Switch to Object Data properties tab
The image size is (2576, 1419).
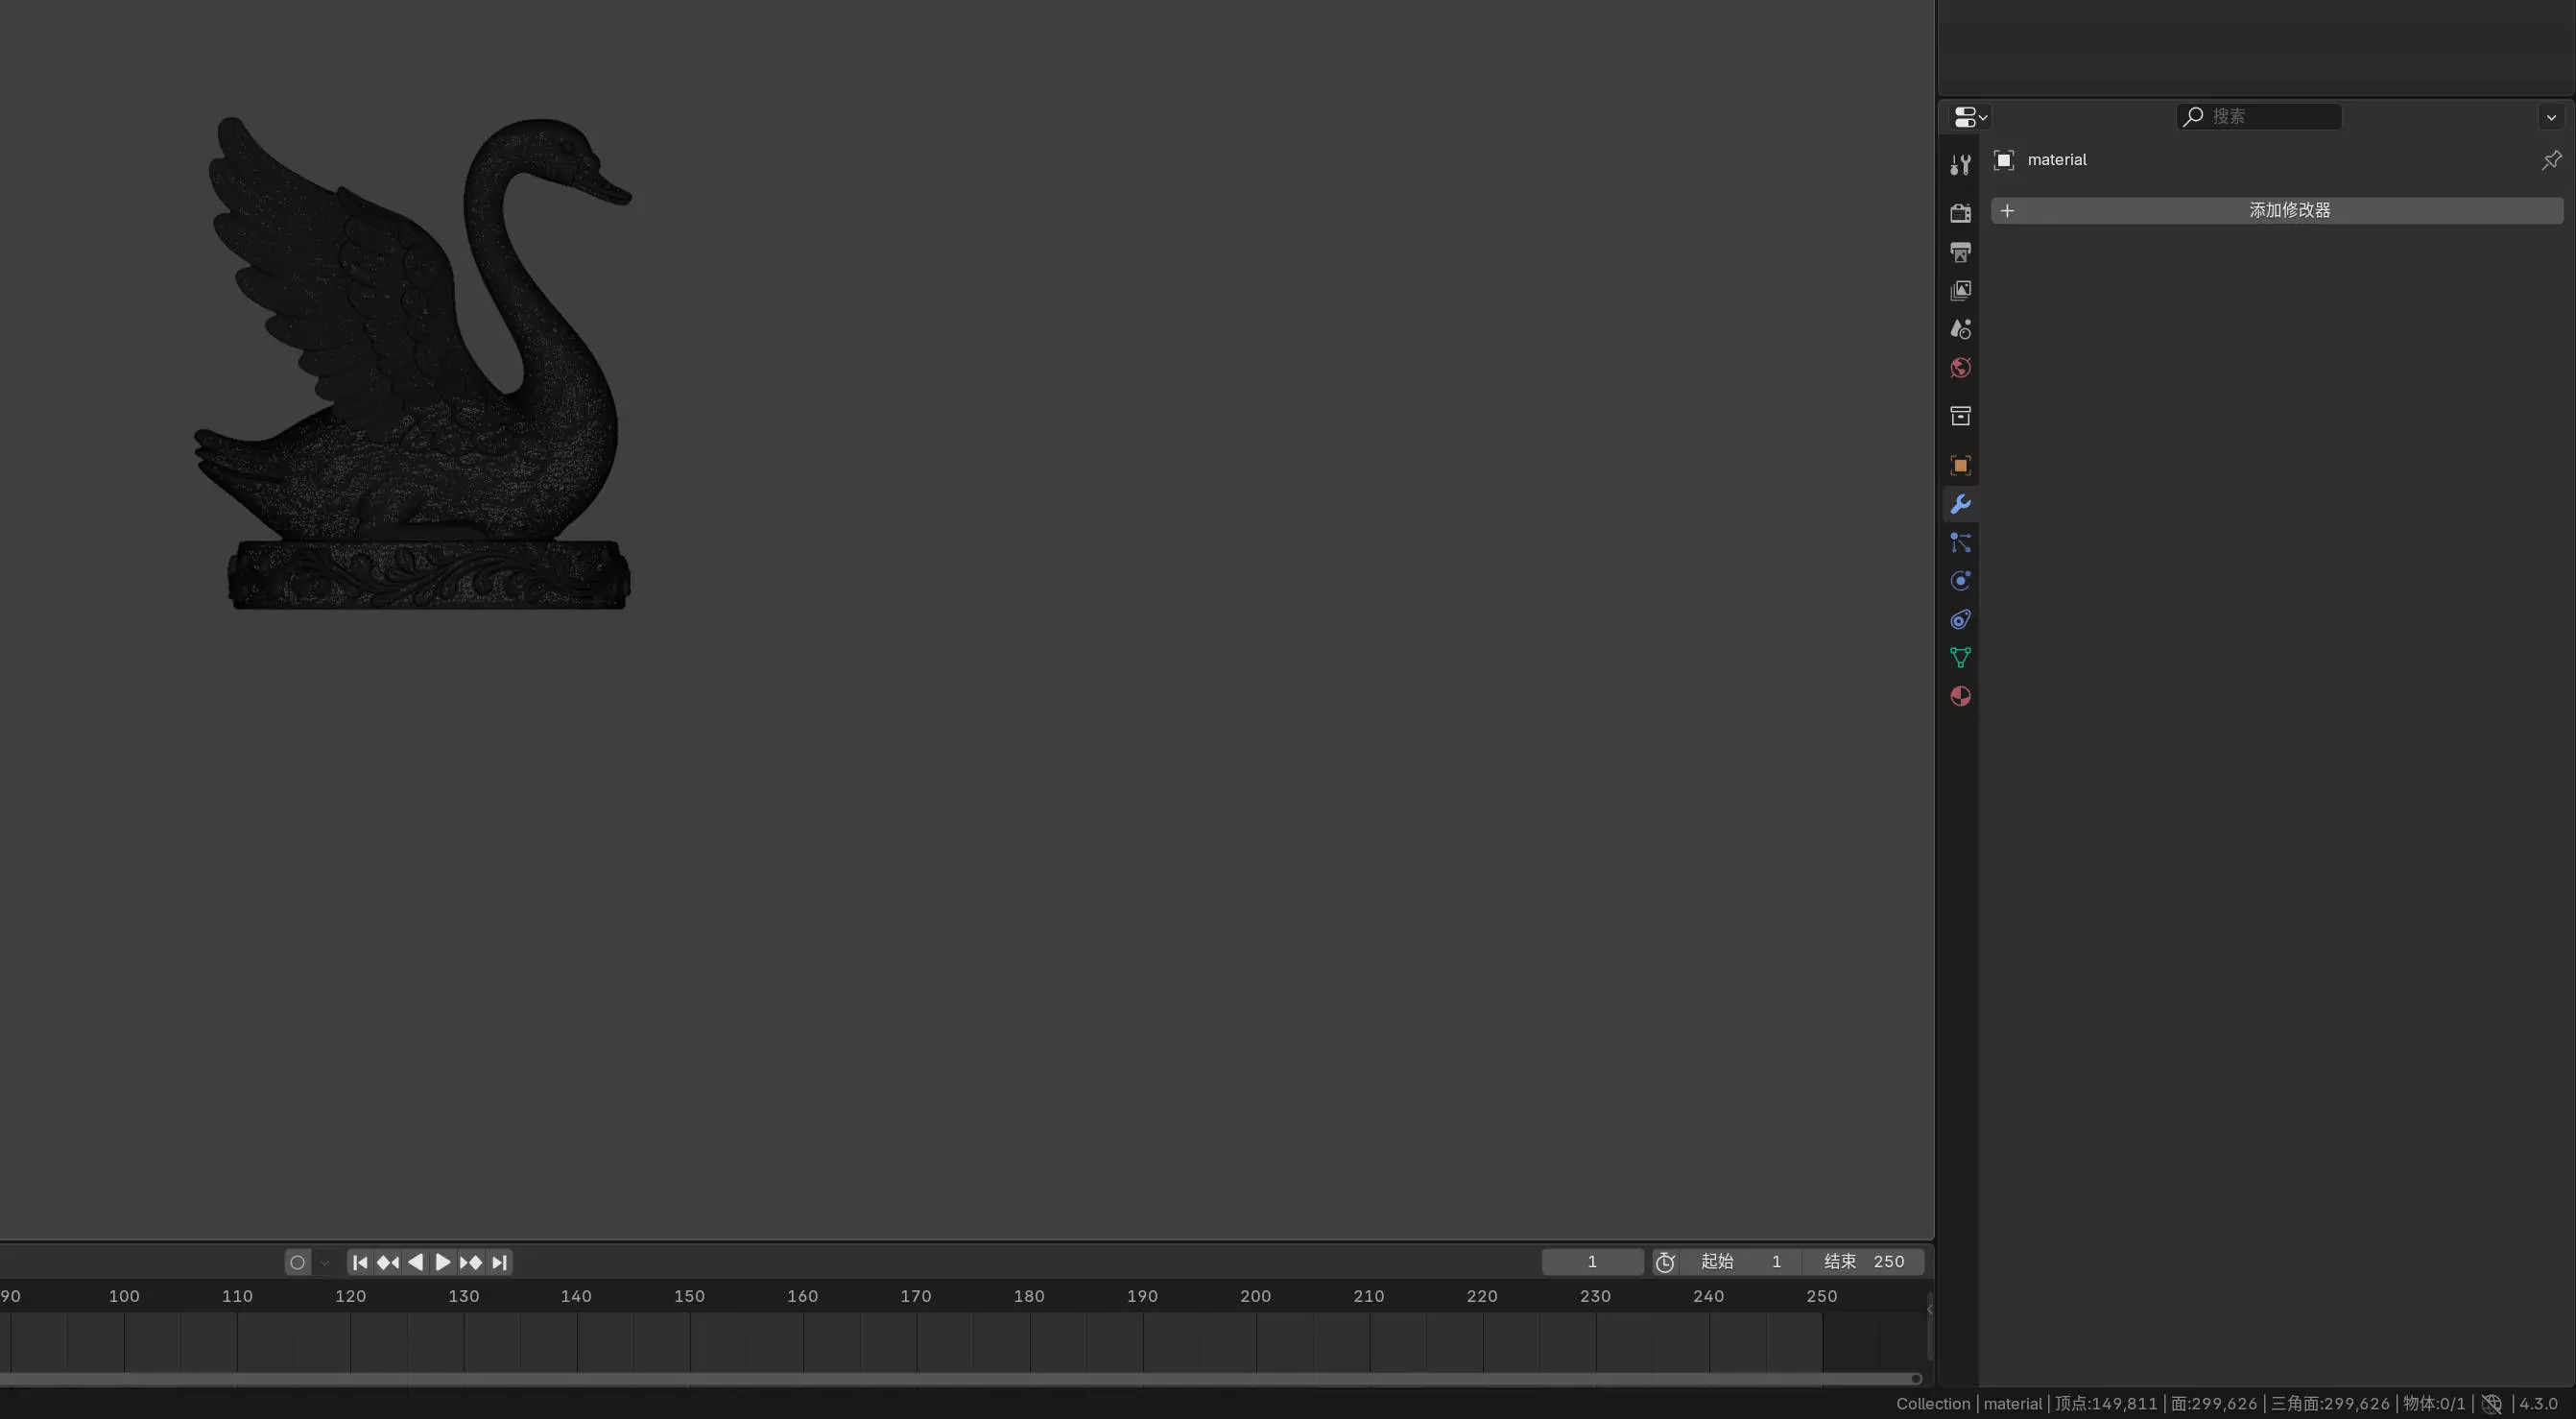coord(1960,658)
